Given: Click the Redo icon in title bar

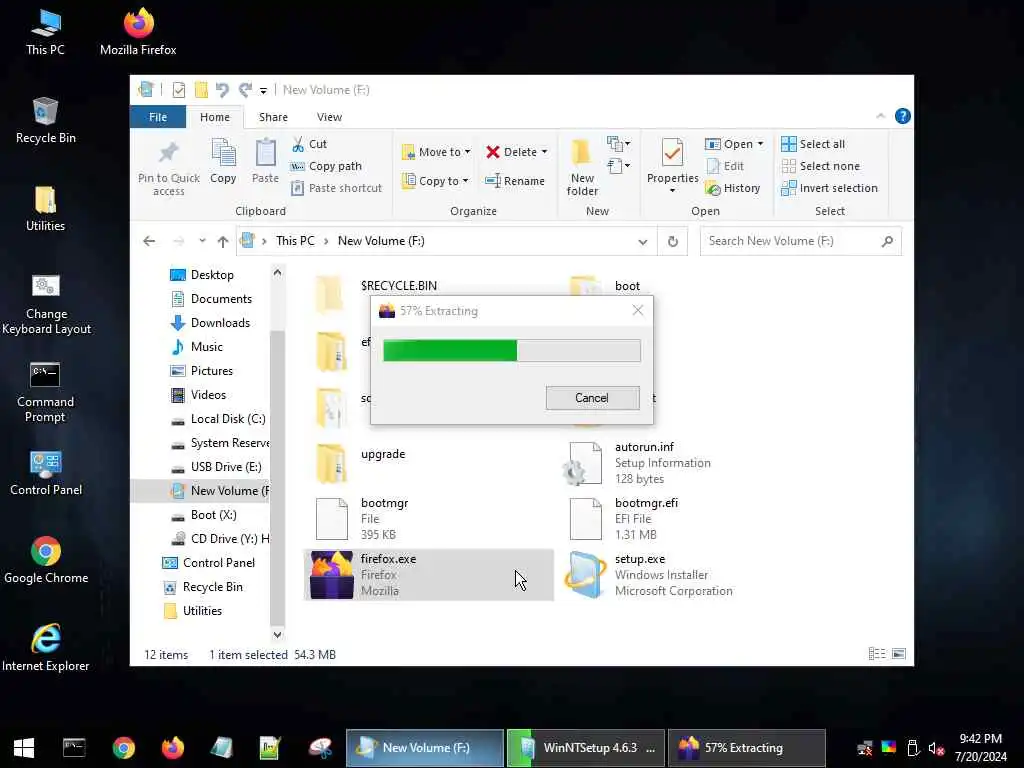Looking at the screenshot, I should pos(245,90).
